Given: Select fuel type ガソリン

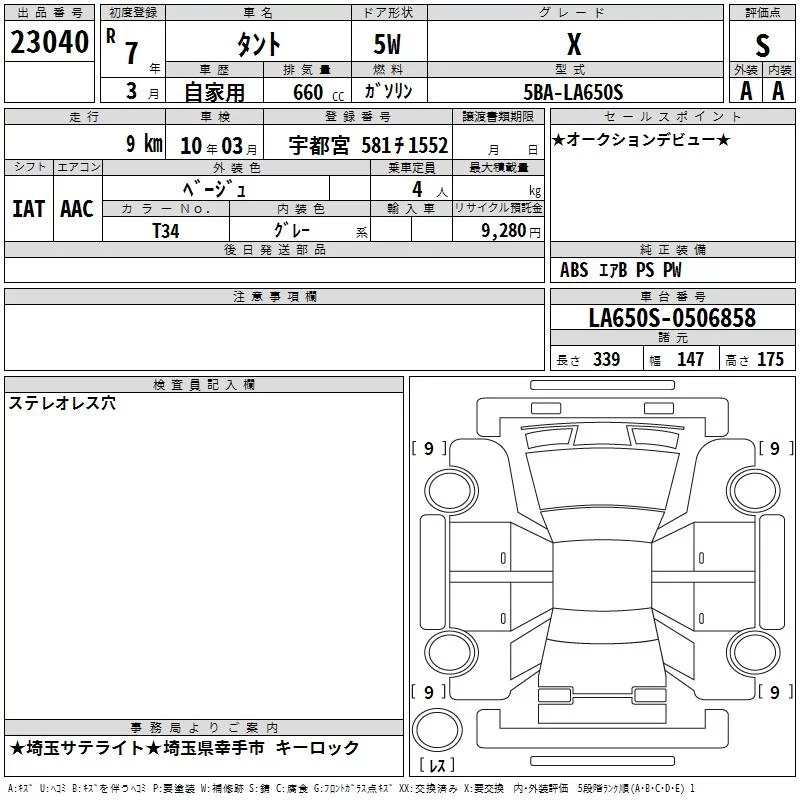Looking at the screenshot, I should (x=388, y=91).
